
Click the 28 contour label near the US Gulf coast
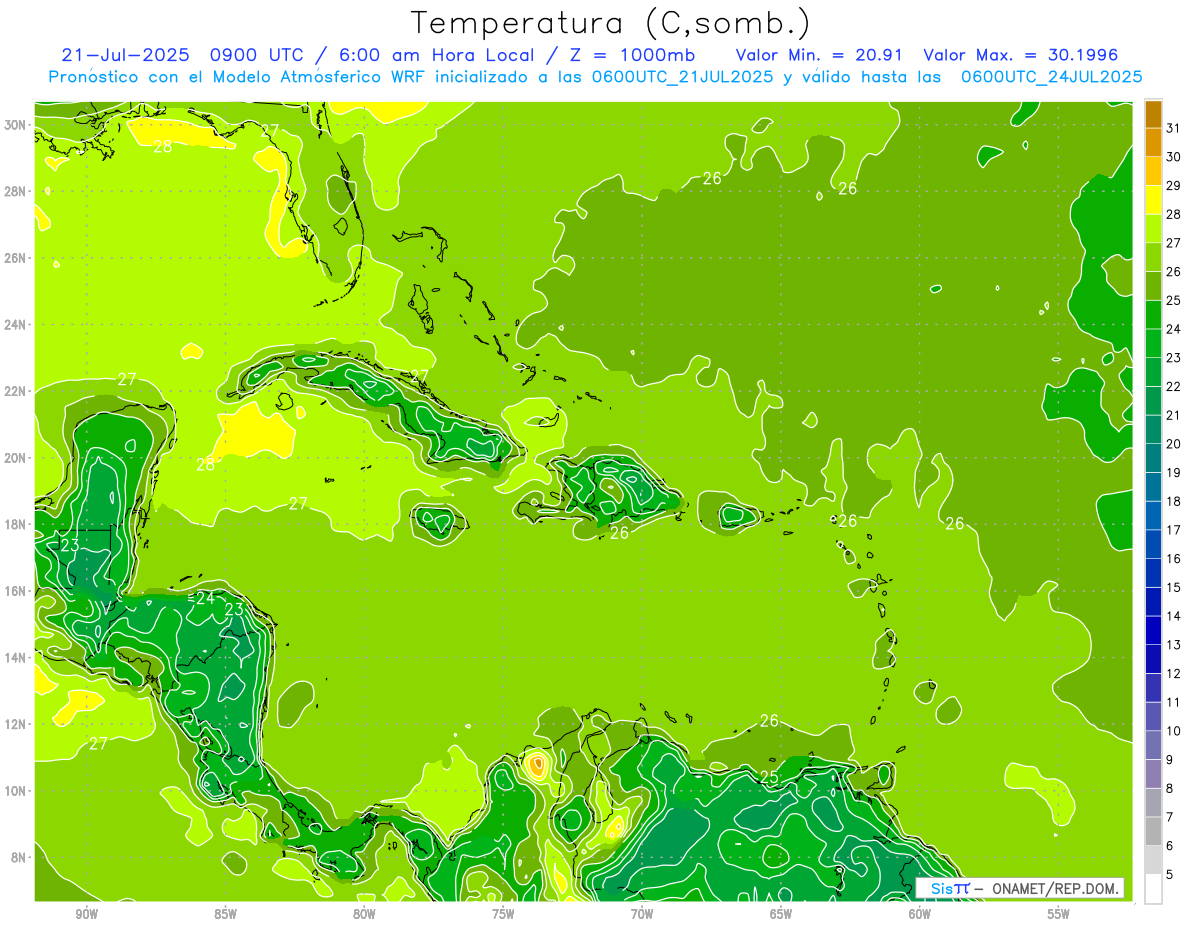[163, 146]
